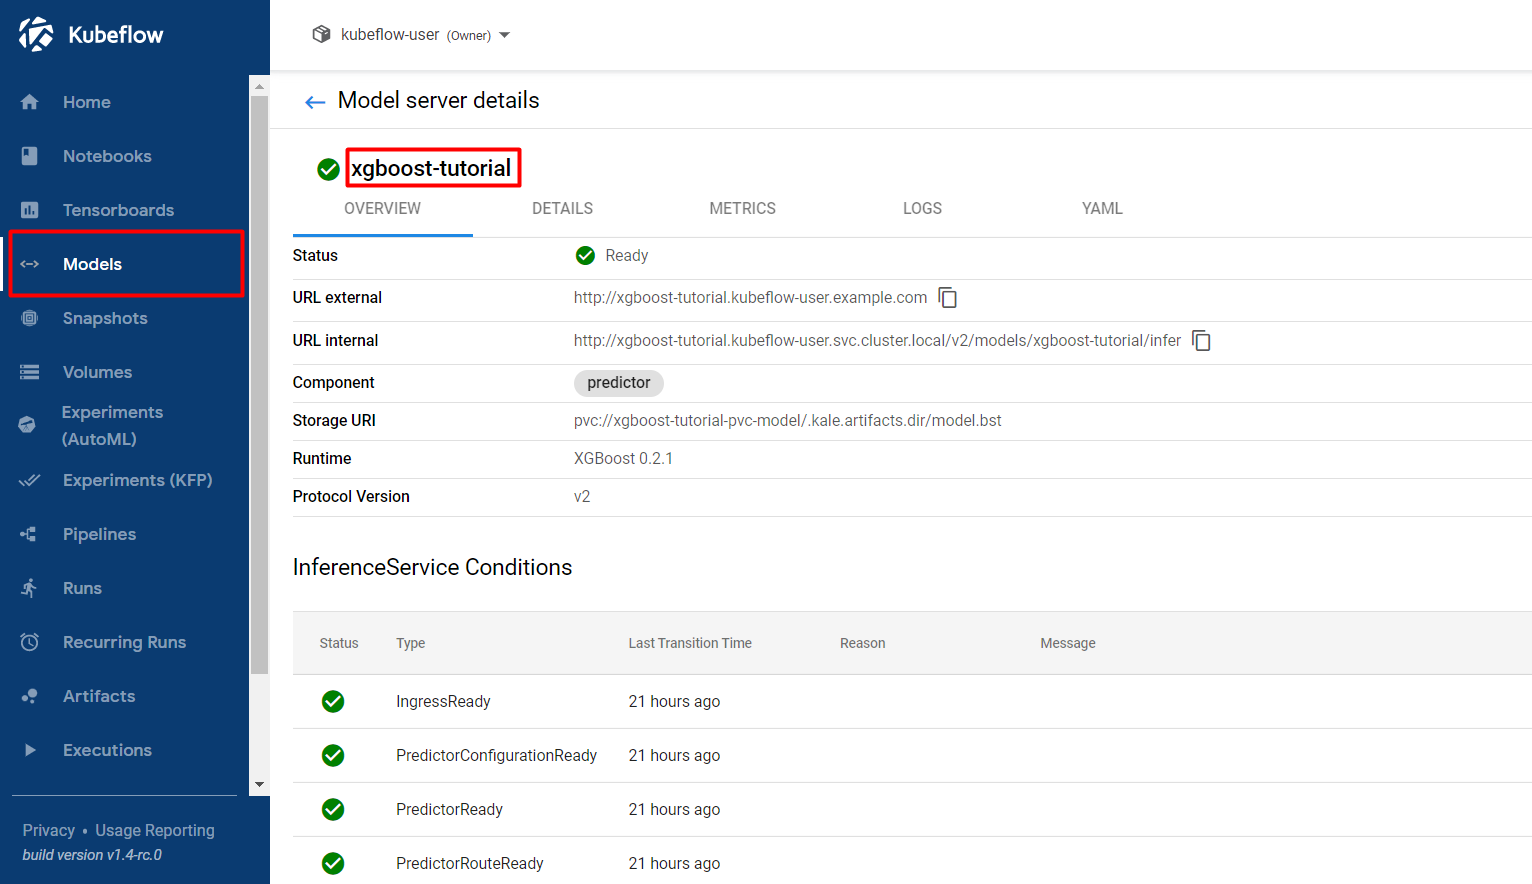Click the Experiments (AutoML) icon

[27, 425]
